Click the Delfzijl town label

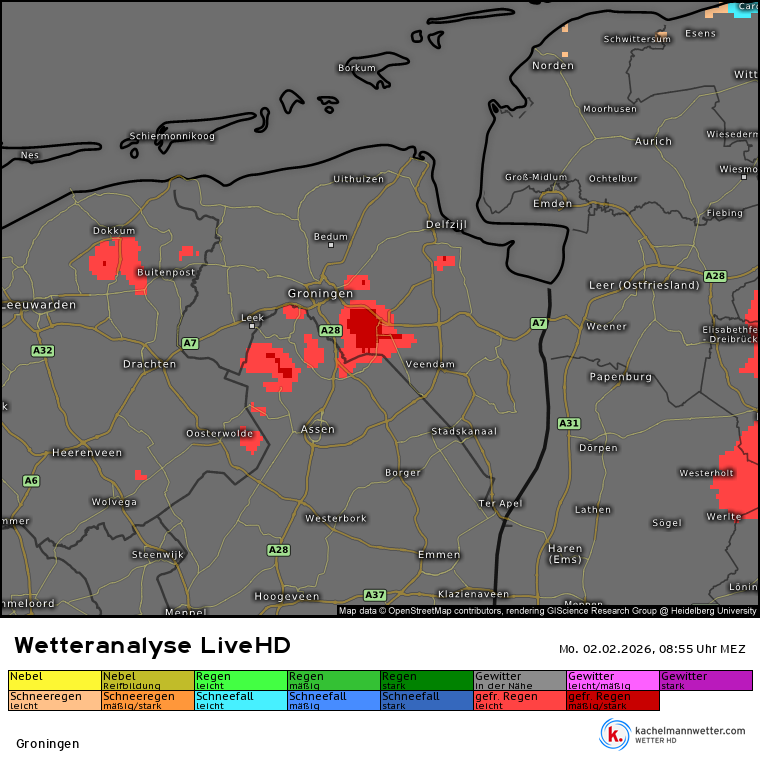point(446,224)
